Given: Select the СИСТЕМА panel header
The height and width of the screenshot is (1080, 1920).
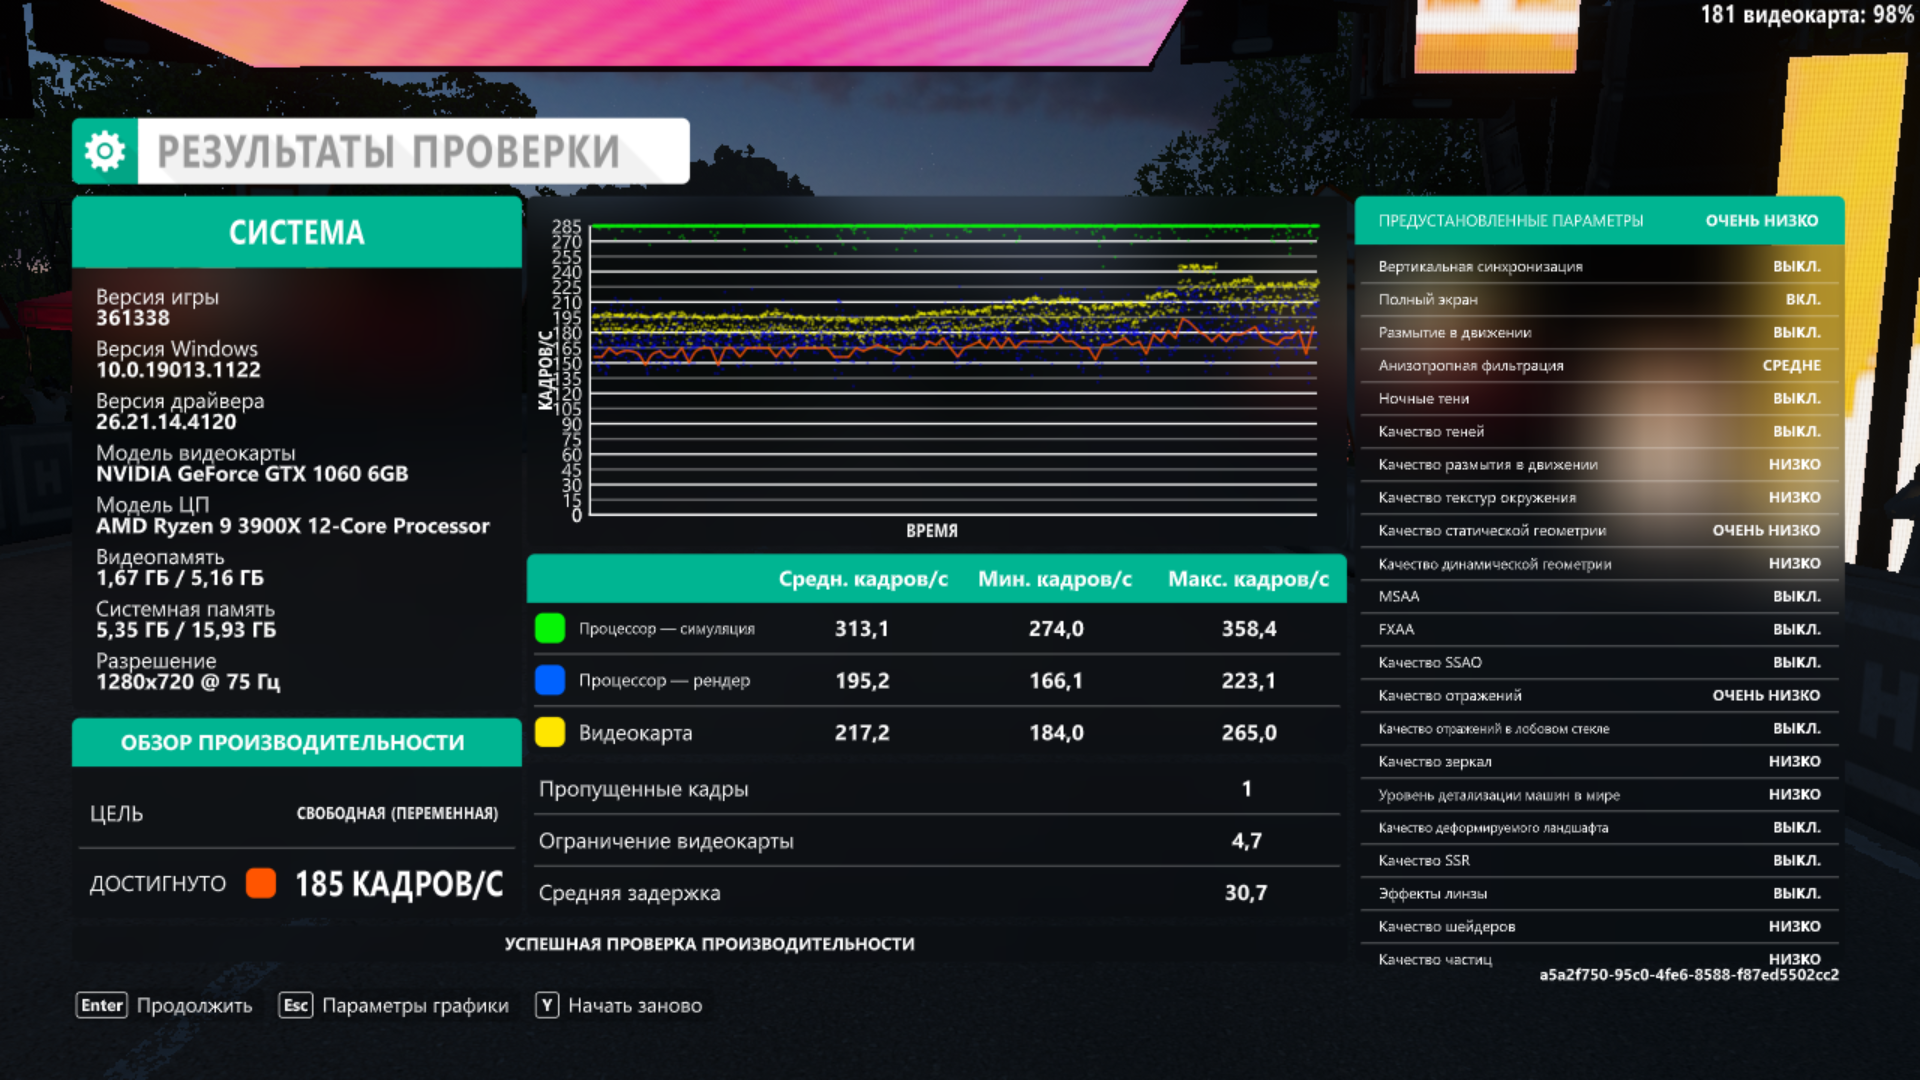Looking at the screenshot, I should [x=297, y=232].
